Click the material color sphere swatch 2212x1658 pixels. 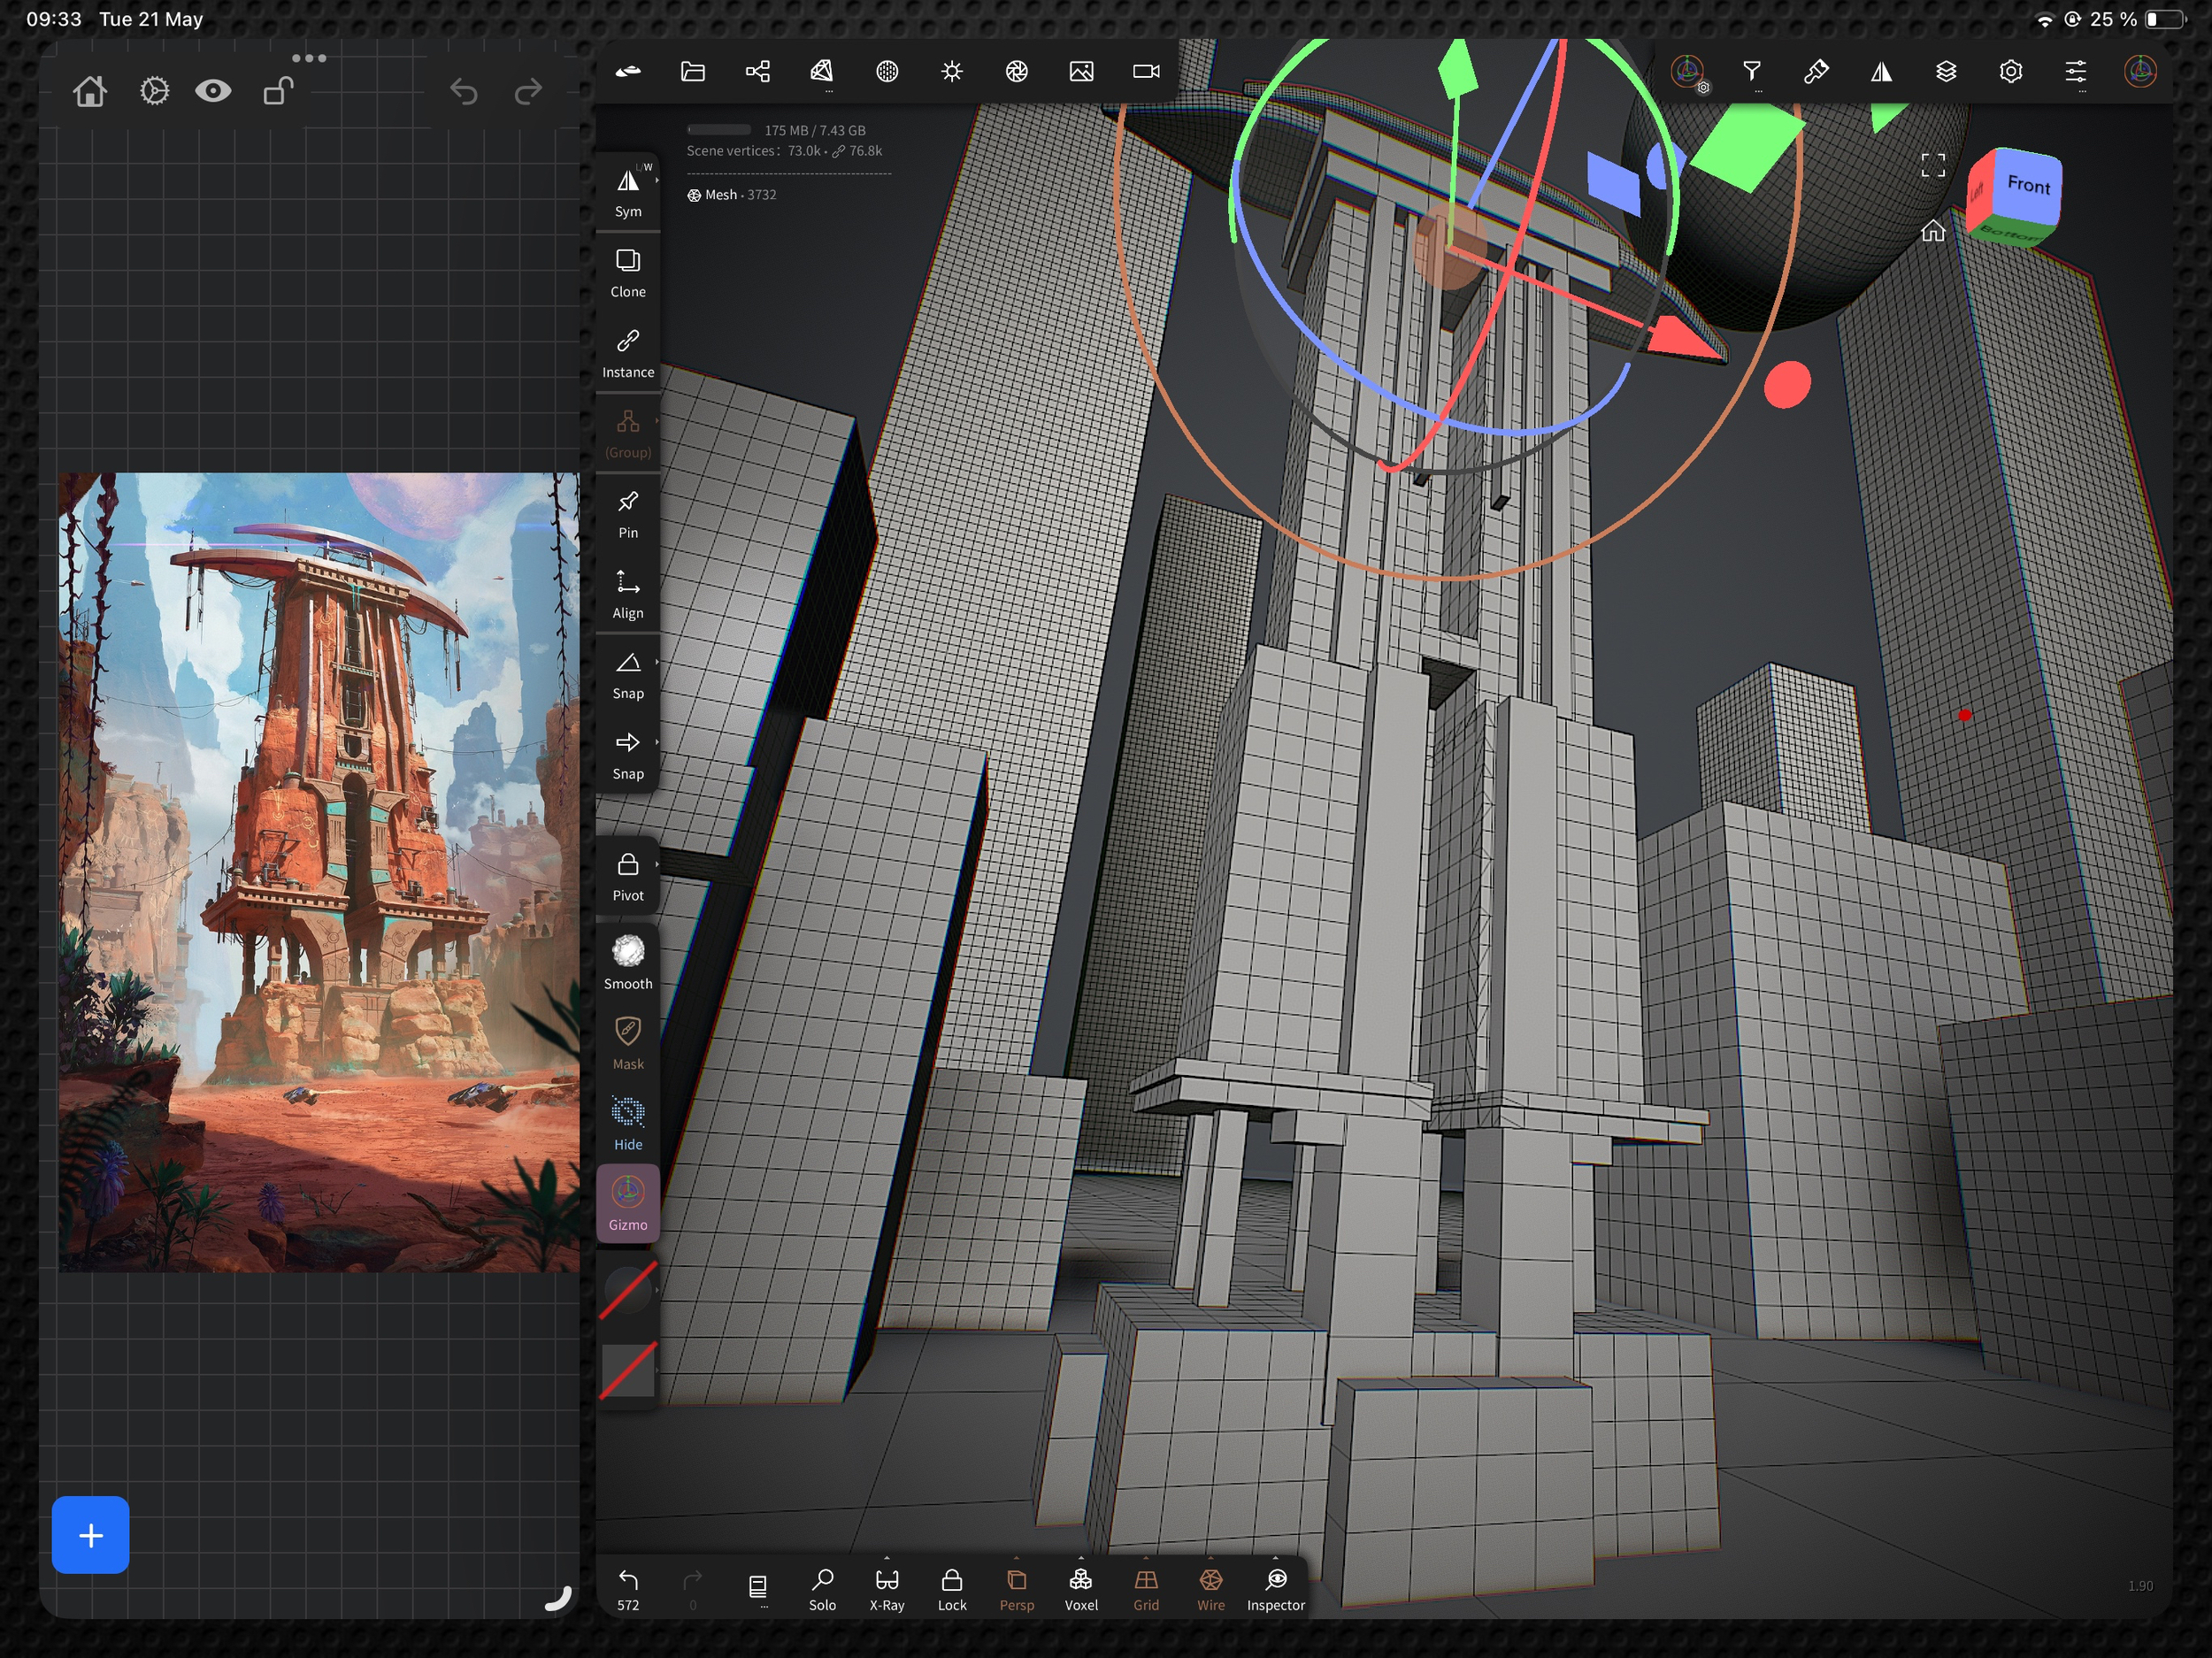click(x=628, y=1290)
